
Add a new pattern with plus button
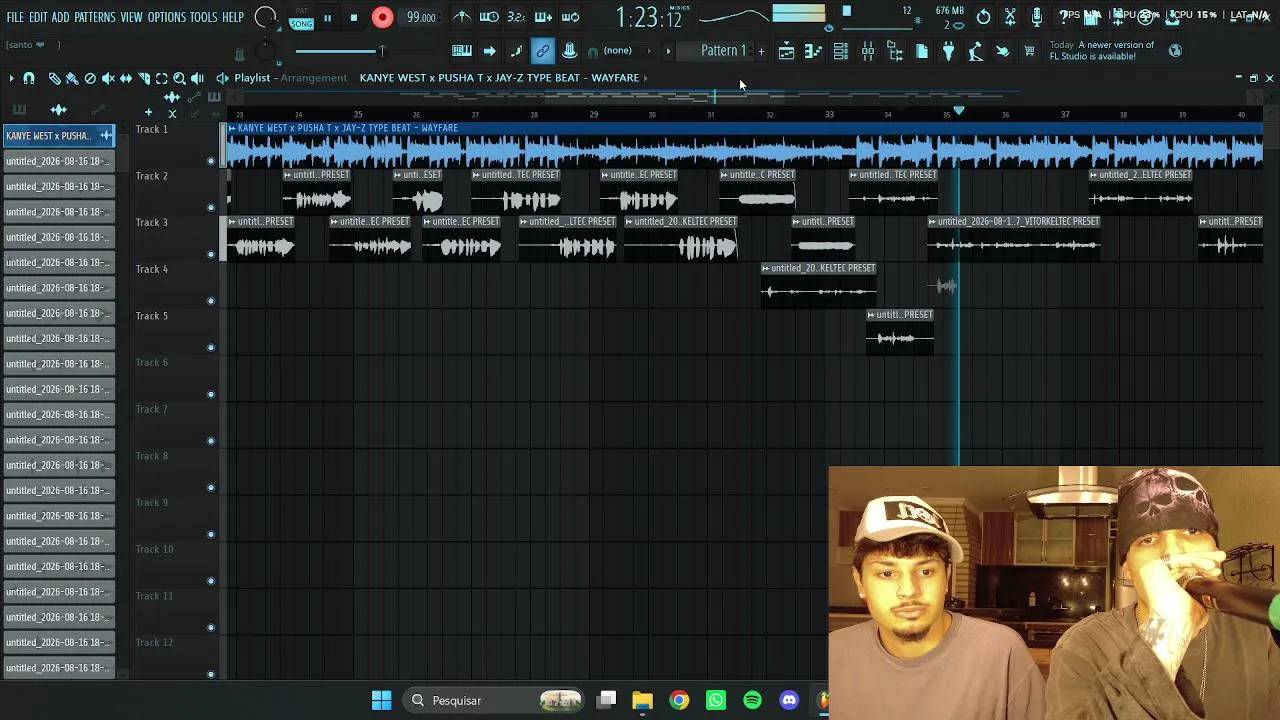(761, 51)
